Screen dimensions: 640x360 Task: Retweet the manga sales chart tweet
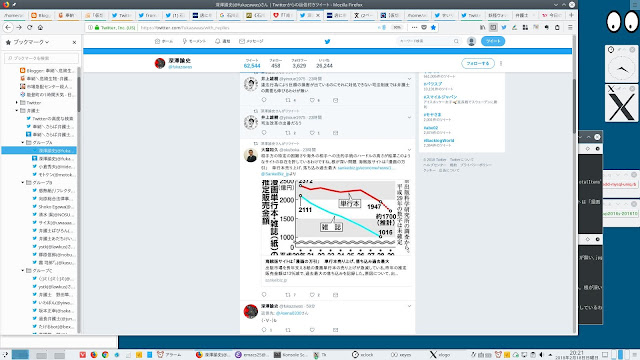(289, 295)
